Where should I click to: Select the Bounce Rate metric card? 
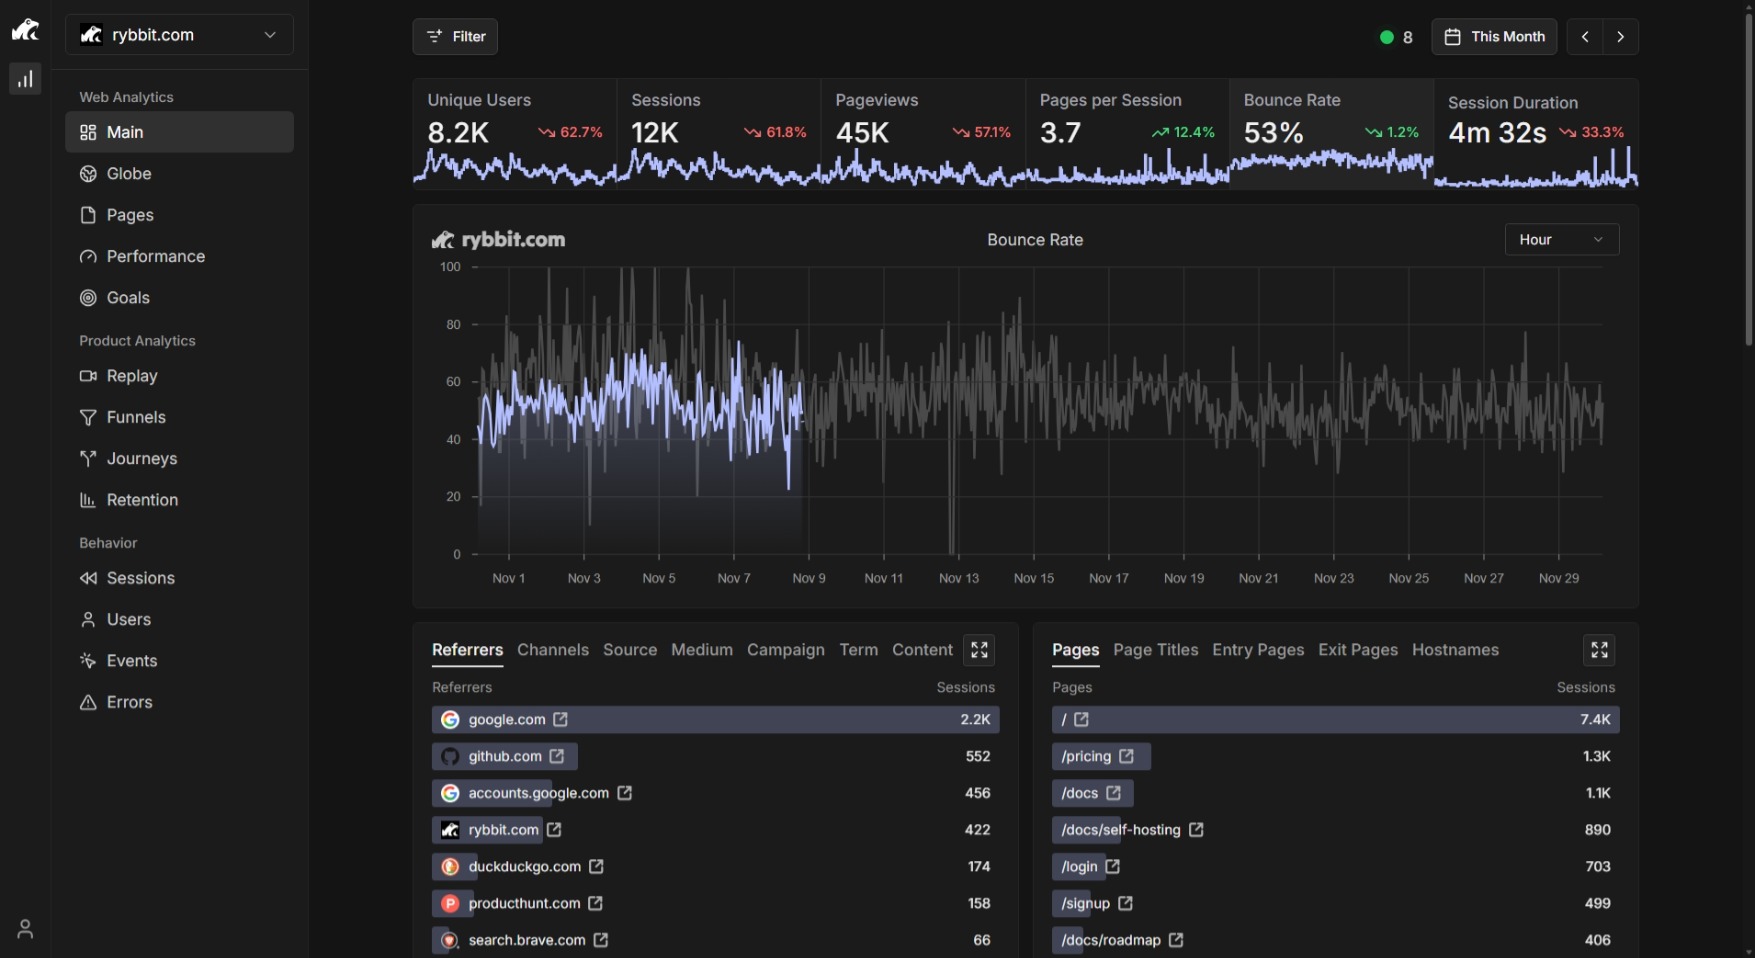[x=1330, y=133]
